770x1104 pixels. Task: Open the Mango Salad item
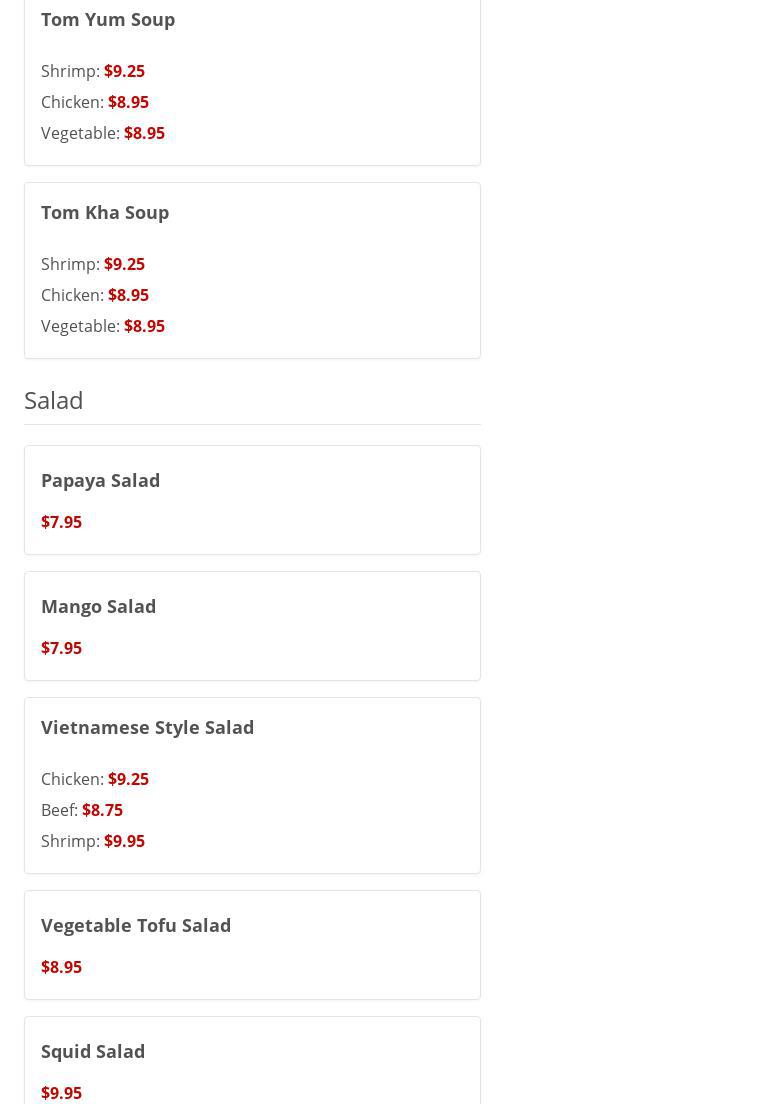tap(98, 606)
